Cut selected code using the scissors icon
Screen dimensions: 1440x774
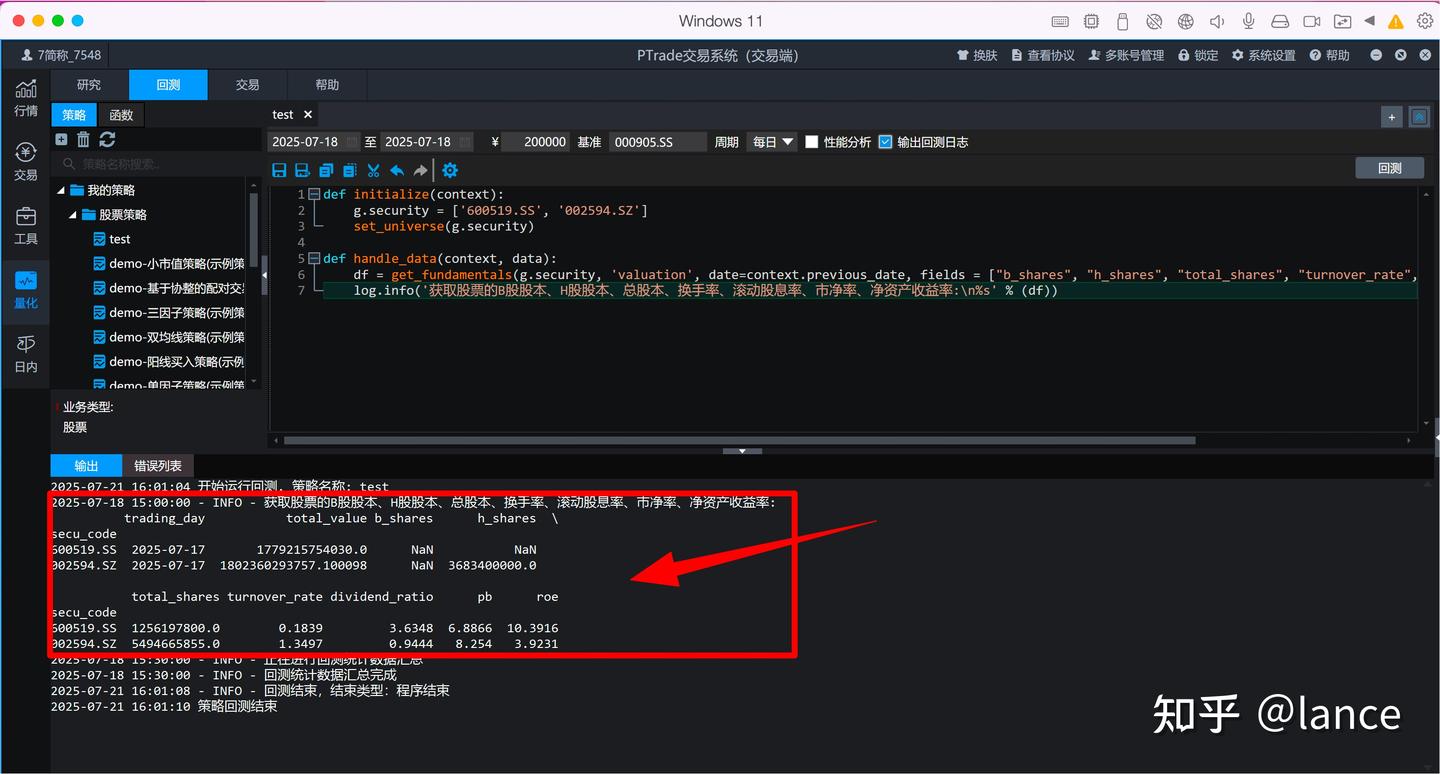[373, 170]
